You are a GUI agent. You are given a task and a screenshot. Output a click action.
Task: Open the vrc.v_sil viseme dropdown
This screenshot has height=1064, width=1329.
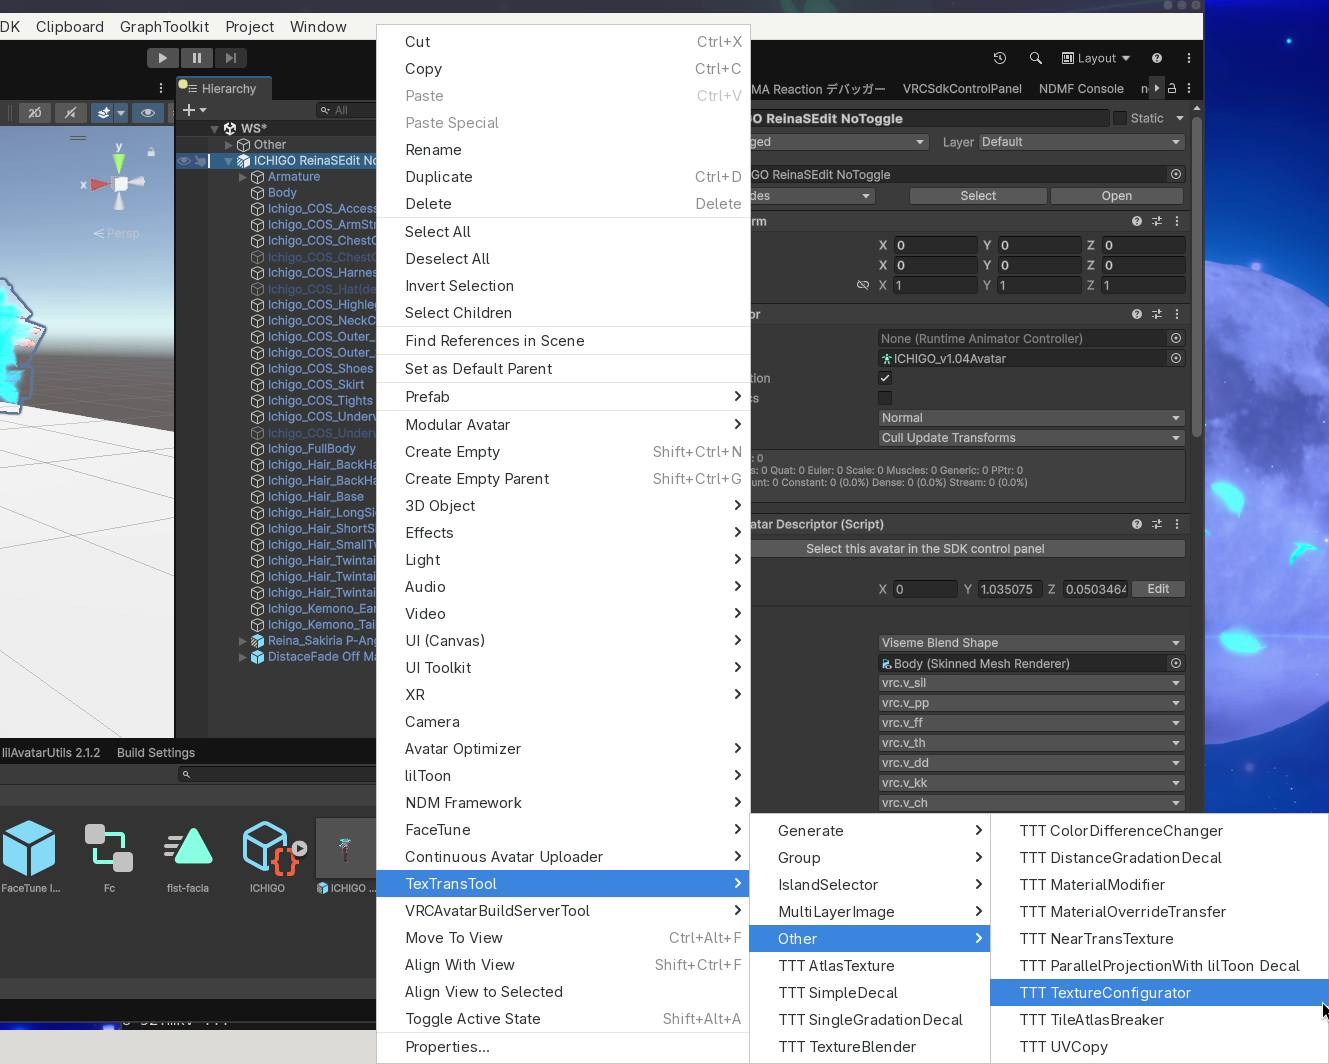pyautogui.click(x=1031, y=683)
